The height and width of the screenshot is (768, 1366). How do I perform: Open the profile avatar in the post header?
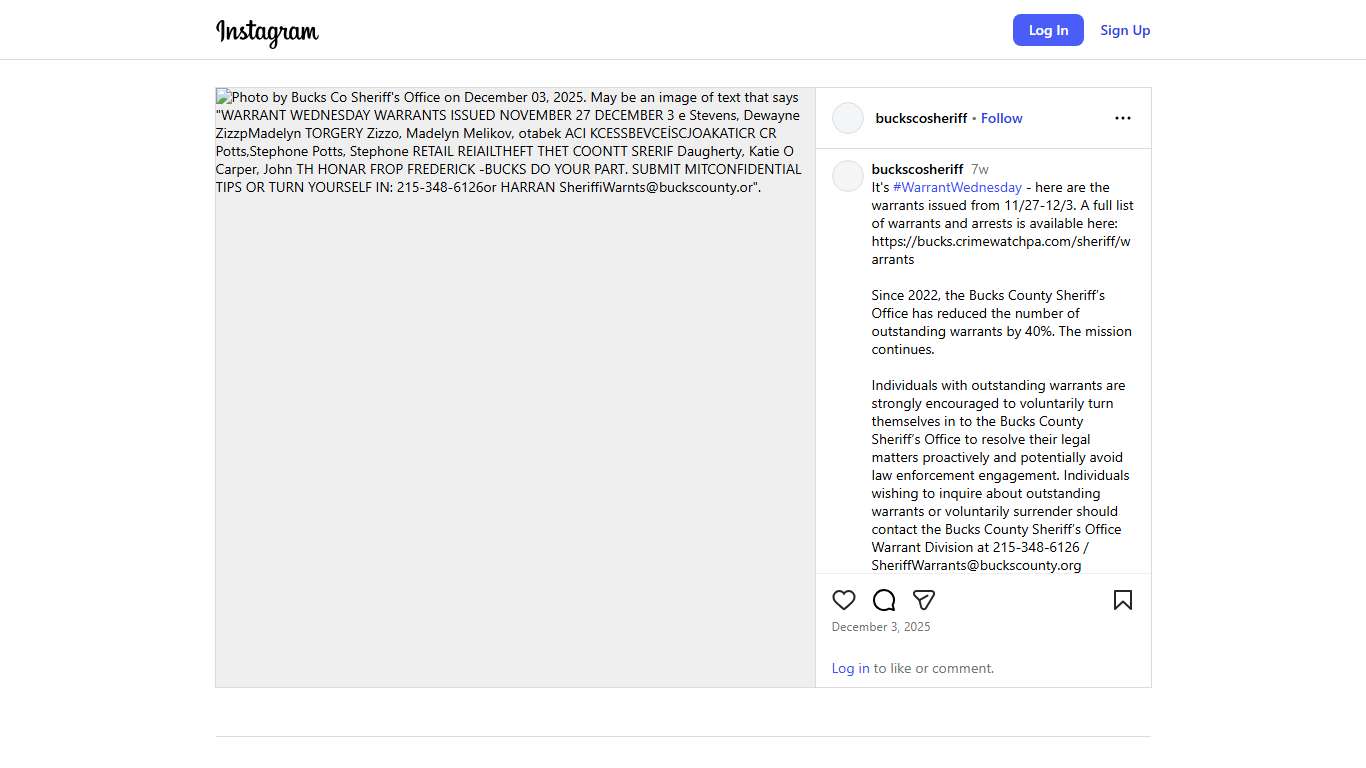(848, 118)
